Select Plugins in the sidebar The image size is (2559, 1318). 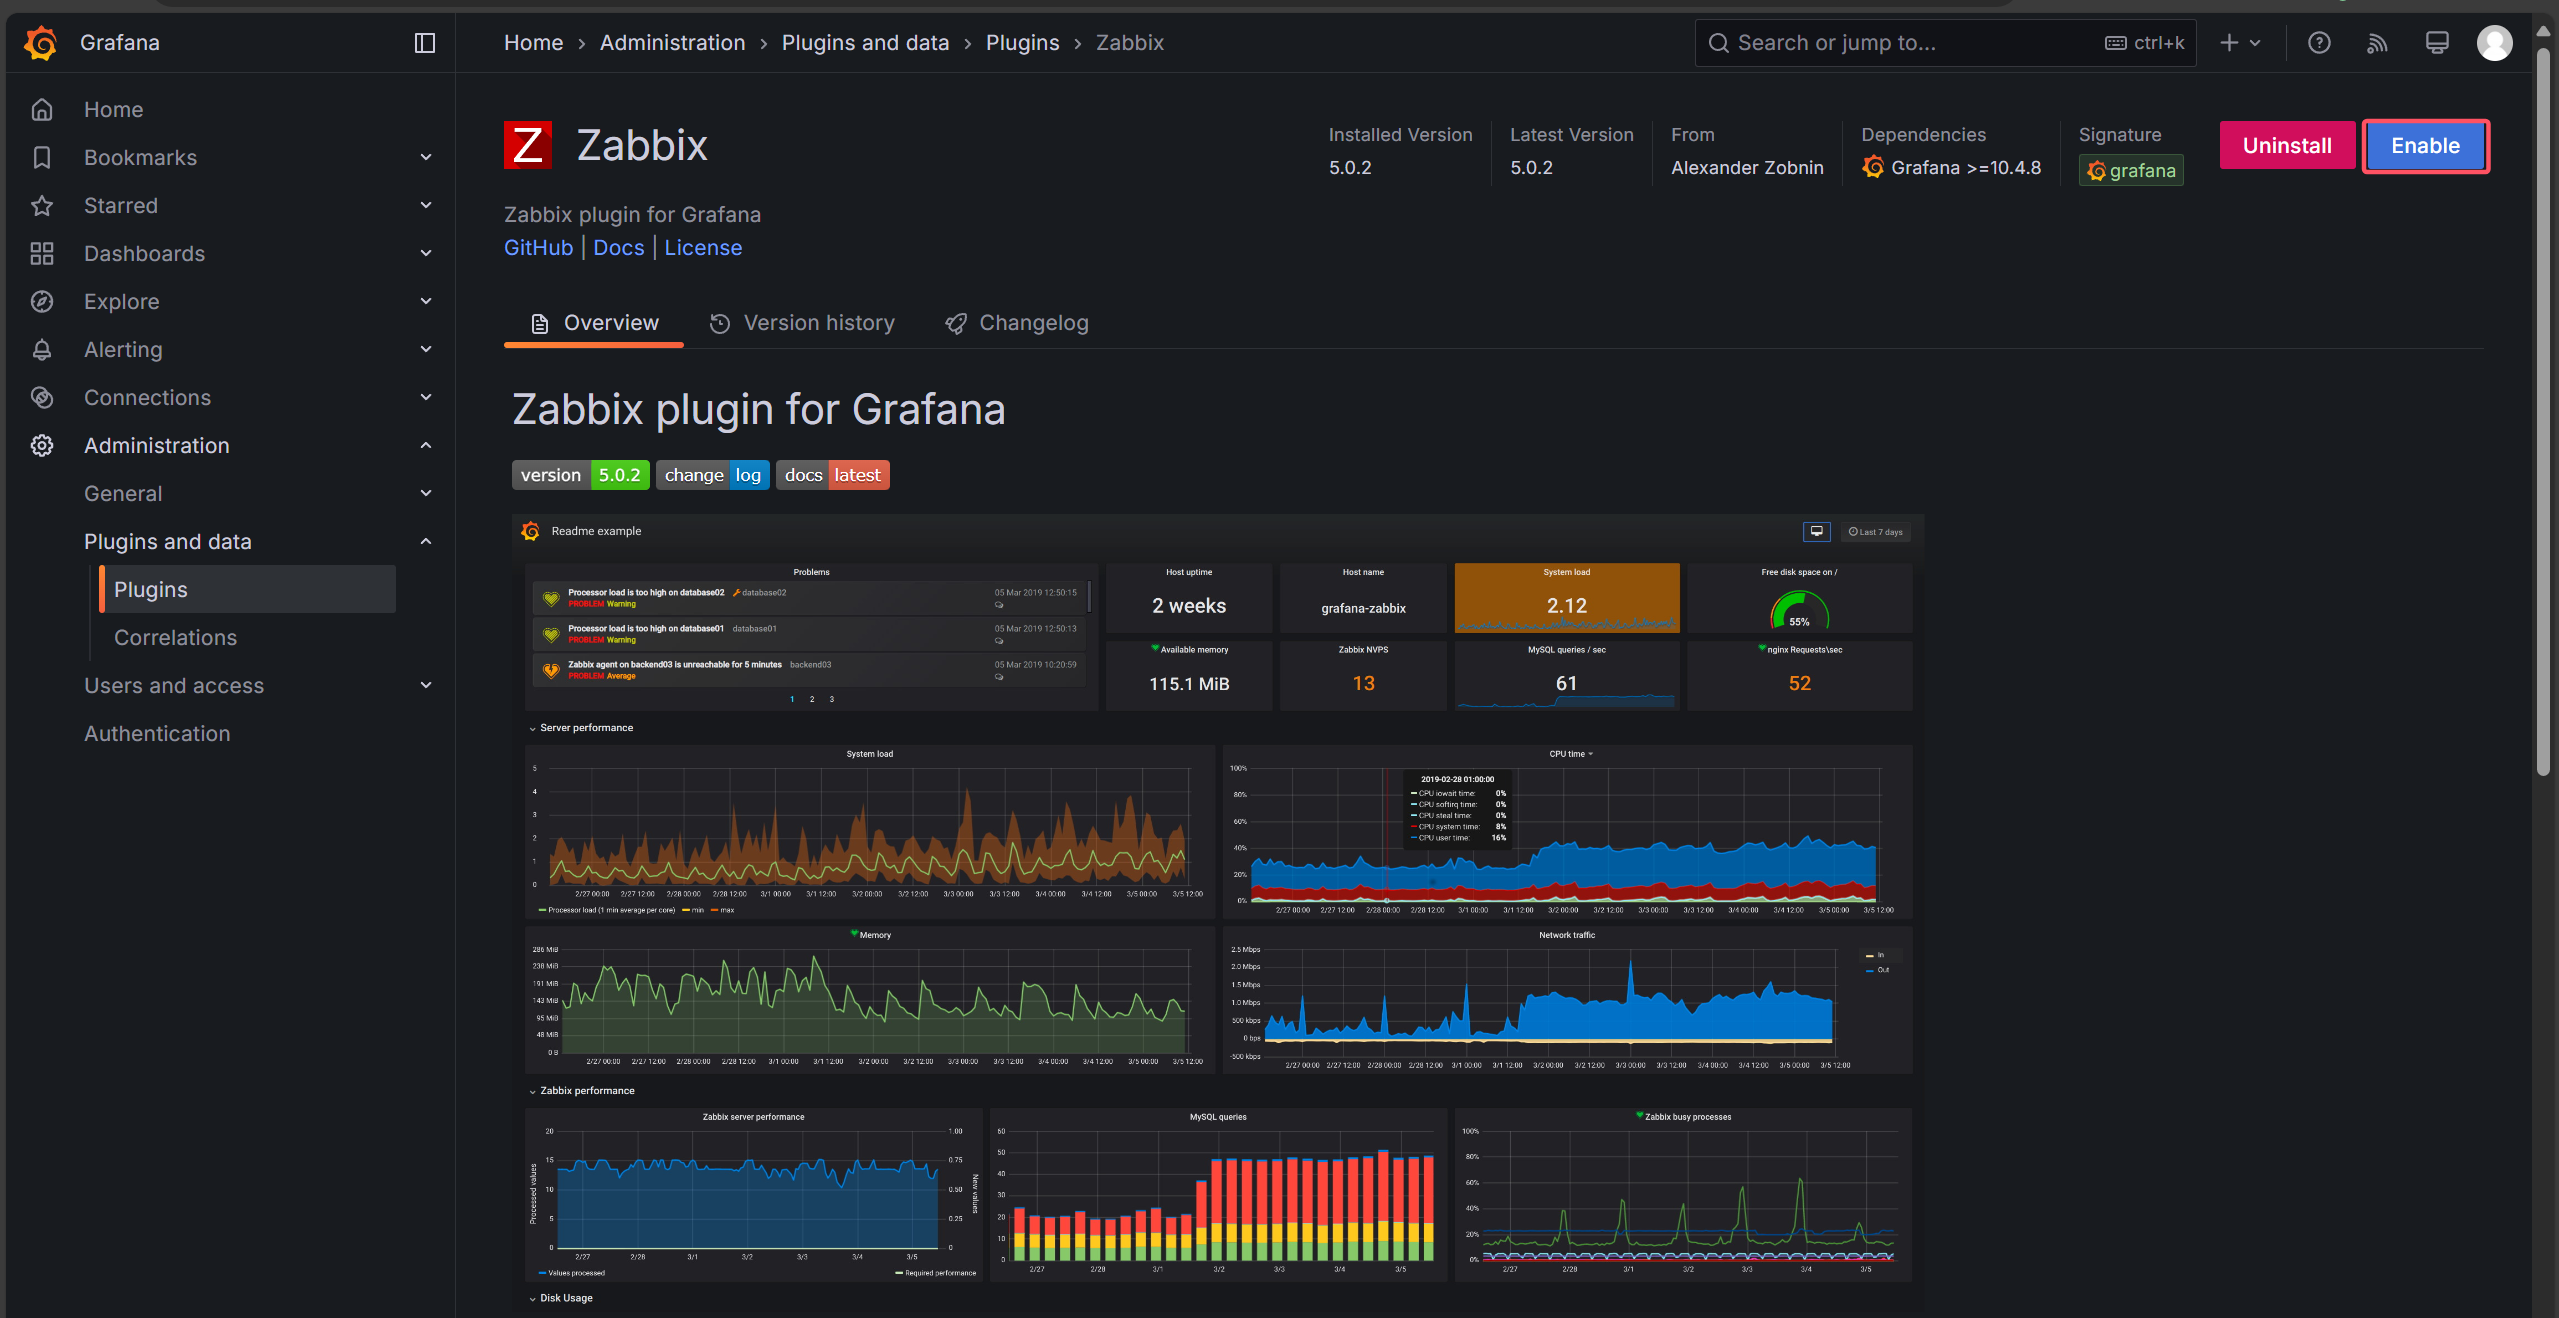tap(248, 590)
